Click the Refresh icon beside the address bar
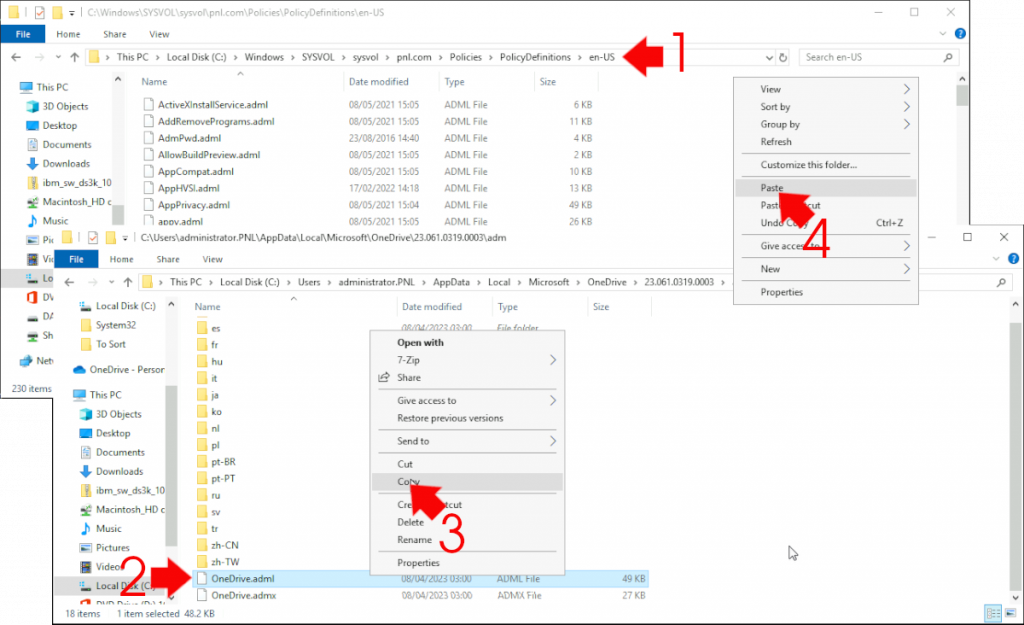Viewport: 1024px width, 625px height. tap(783, 57)
